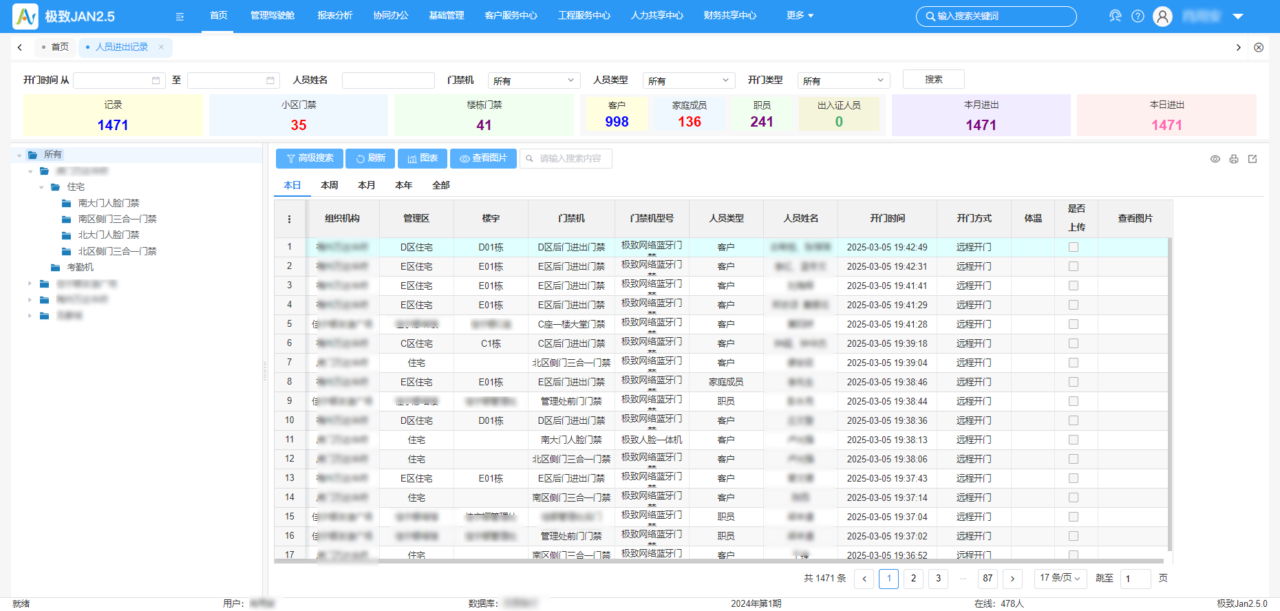Click the help question mark icon

pyautogui.click(x=1137, y=16)
